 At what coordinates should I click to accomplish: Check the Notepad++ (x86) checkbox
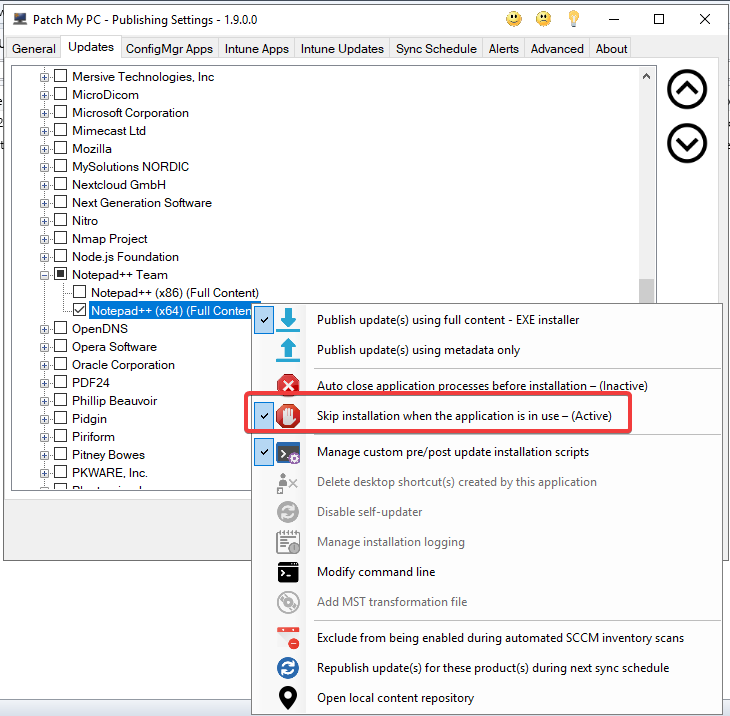(x=80, y=292)
